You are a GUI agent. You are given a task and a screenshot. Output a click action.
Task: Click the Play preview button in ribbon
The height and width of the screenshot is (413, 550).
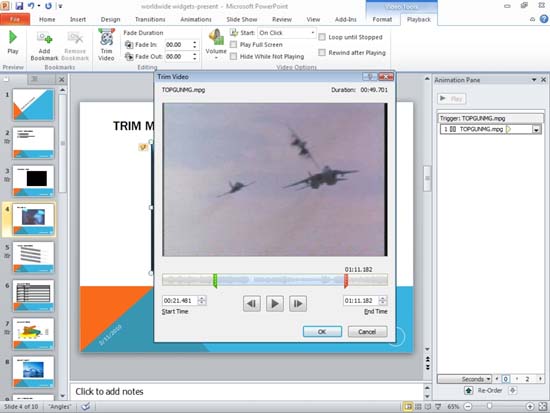(x=13, y=42)
